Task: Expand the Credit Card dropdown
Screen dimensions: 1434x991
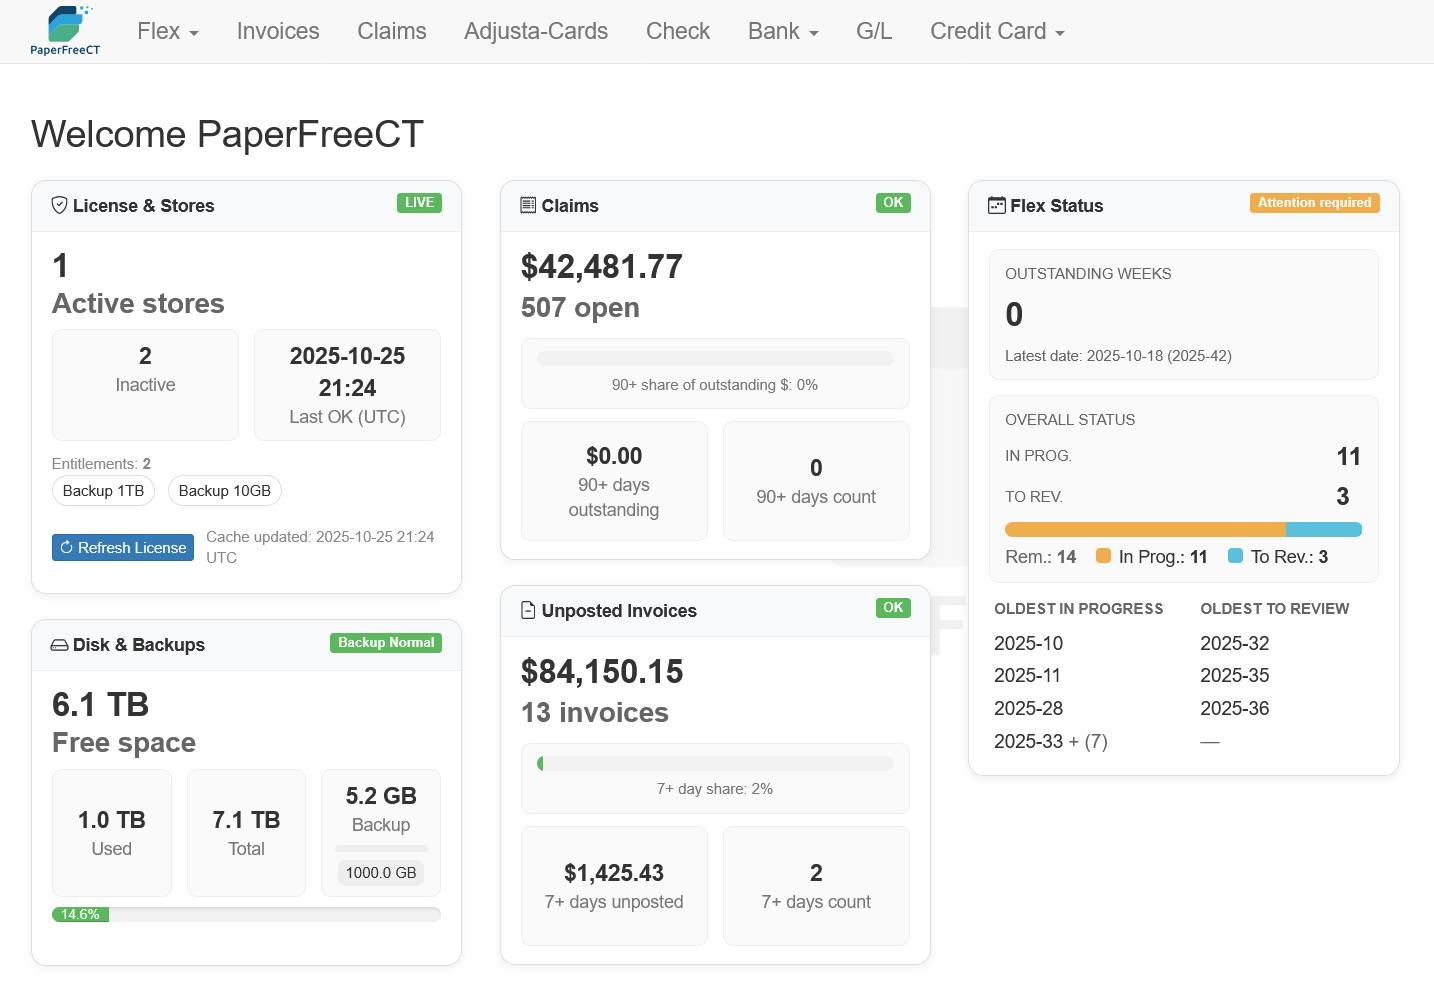Action: (996, 31)
